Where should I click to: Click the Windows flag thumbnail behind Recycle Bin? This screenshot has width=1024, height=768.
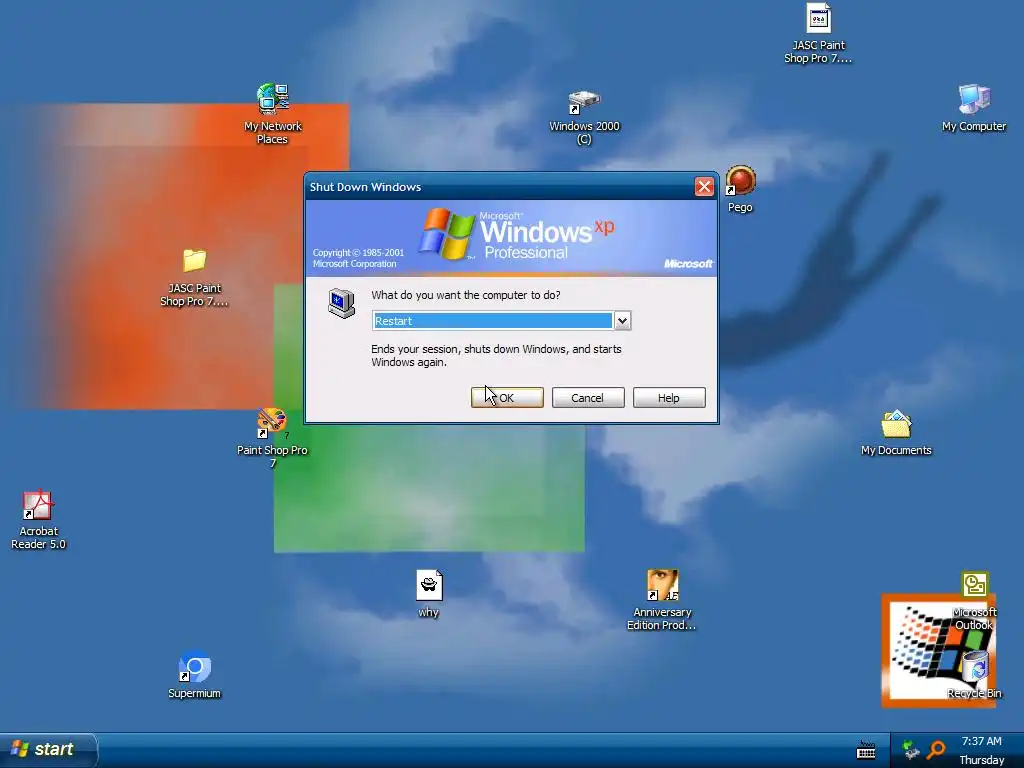pyautogui.click(x=938, y=650)
